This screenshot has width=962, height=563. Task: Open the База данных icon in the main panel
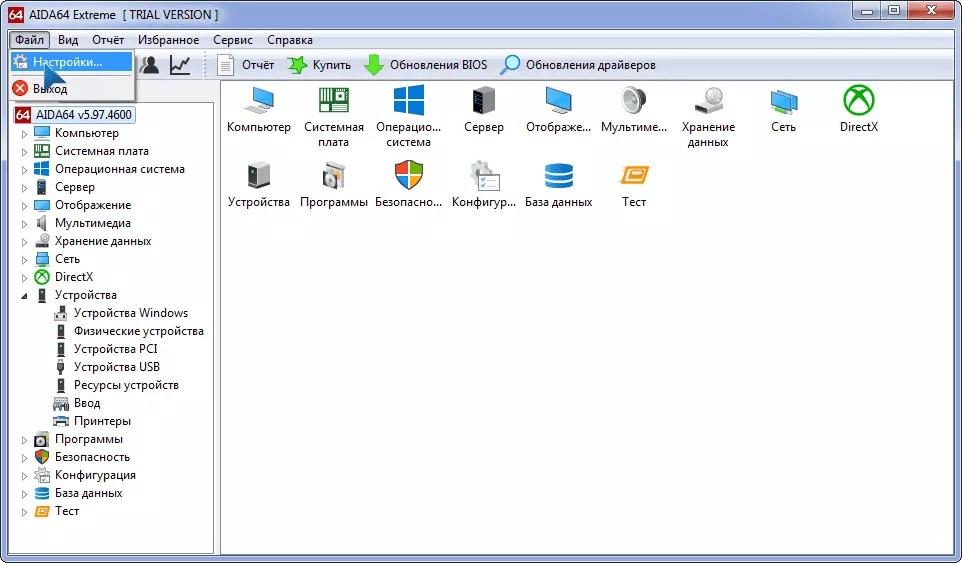click(558, 184)
